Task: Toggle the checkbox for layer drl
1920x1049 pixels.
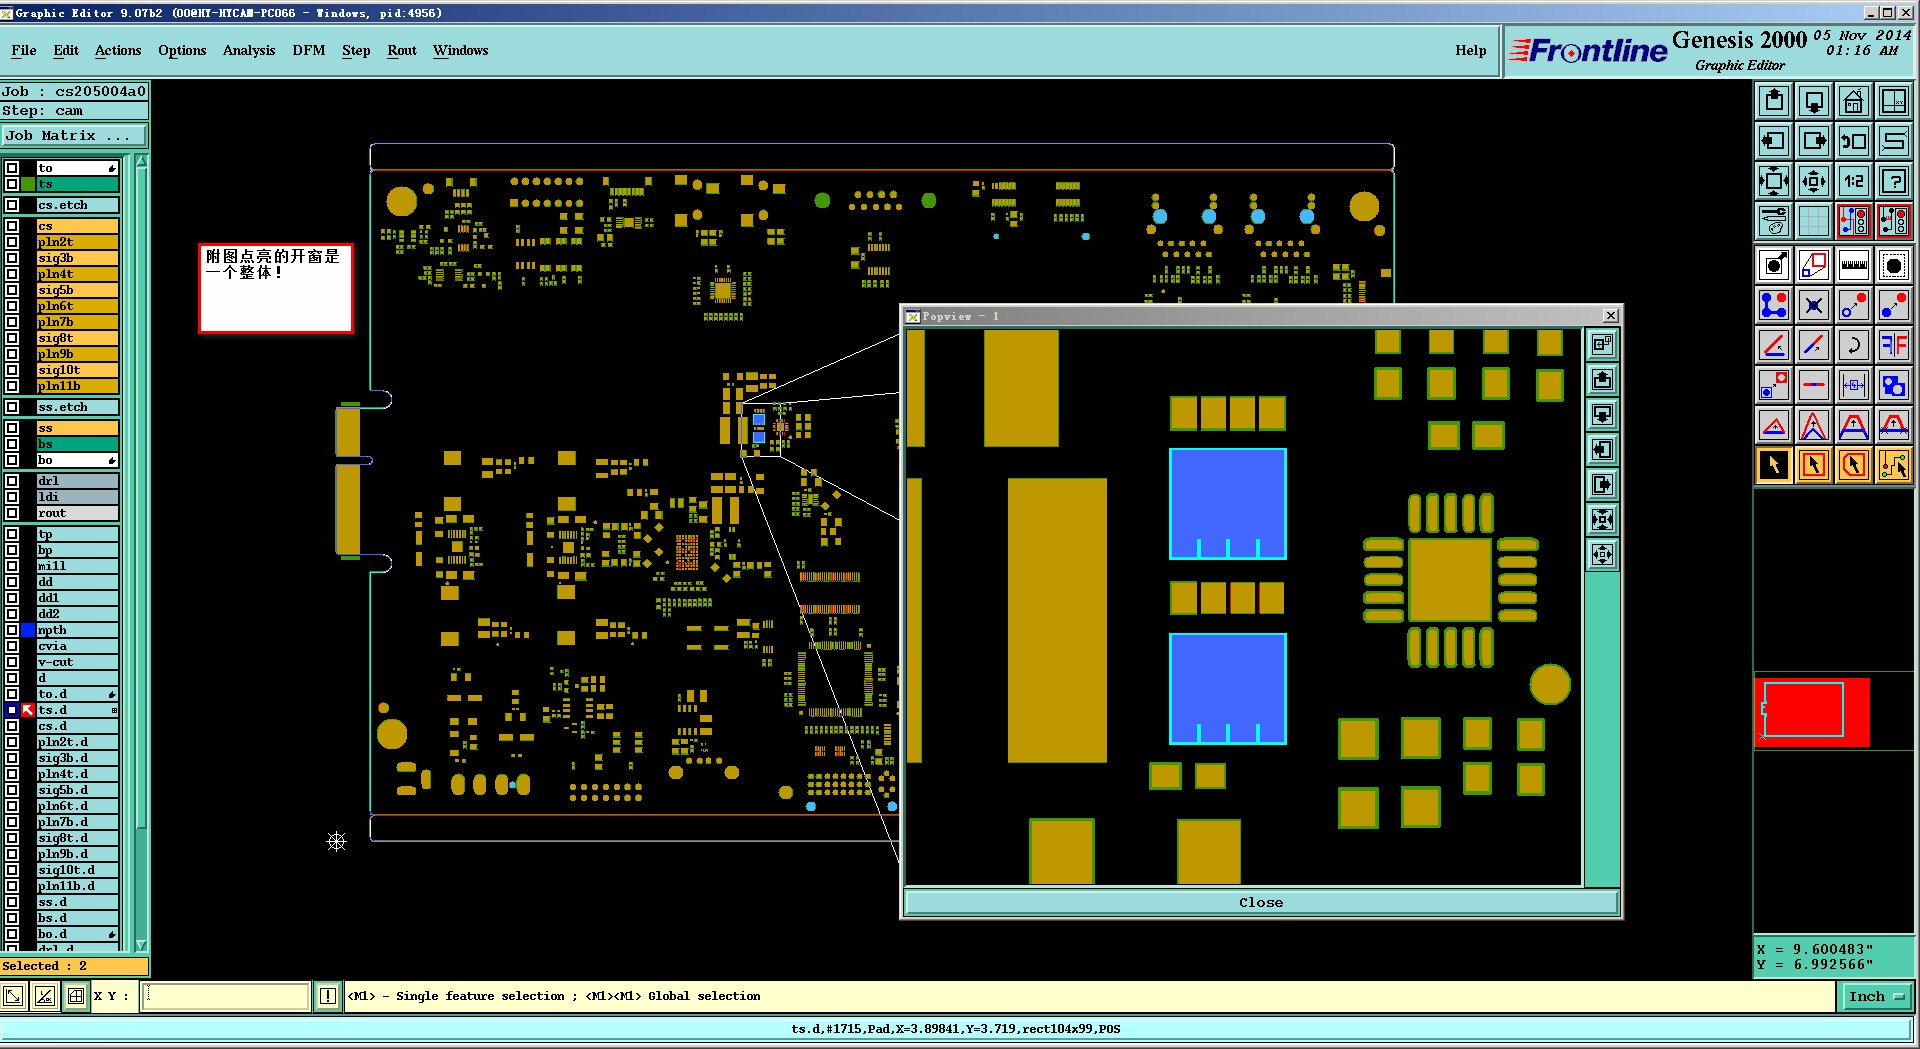Action: (12, 481)
